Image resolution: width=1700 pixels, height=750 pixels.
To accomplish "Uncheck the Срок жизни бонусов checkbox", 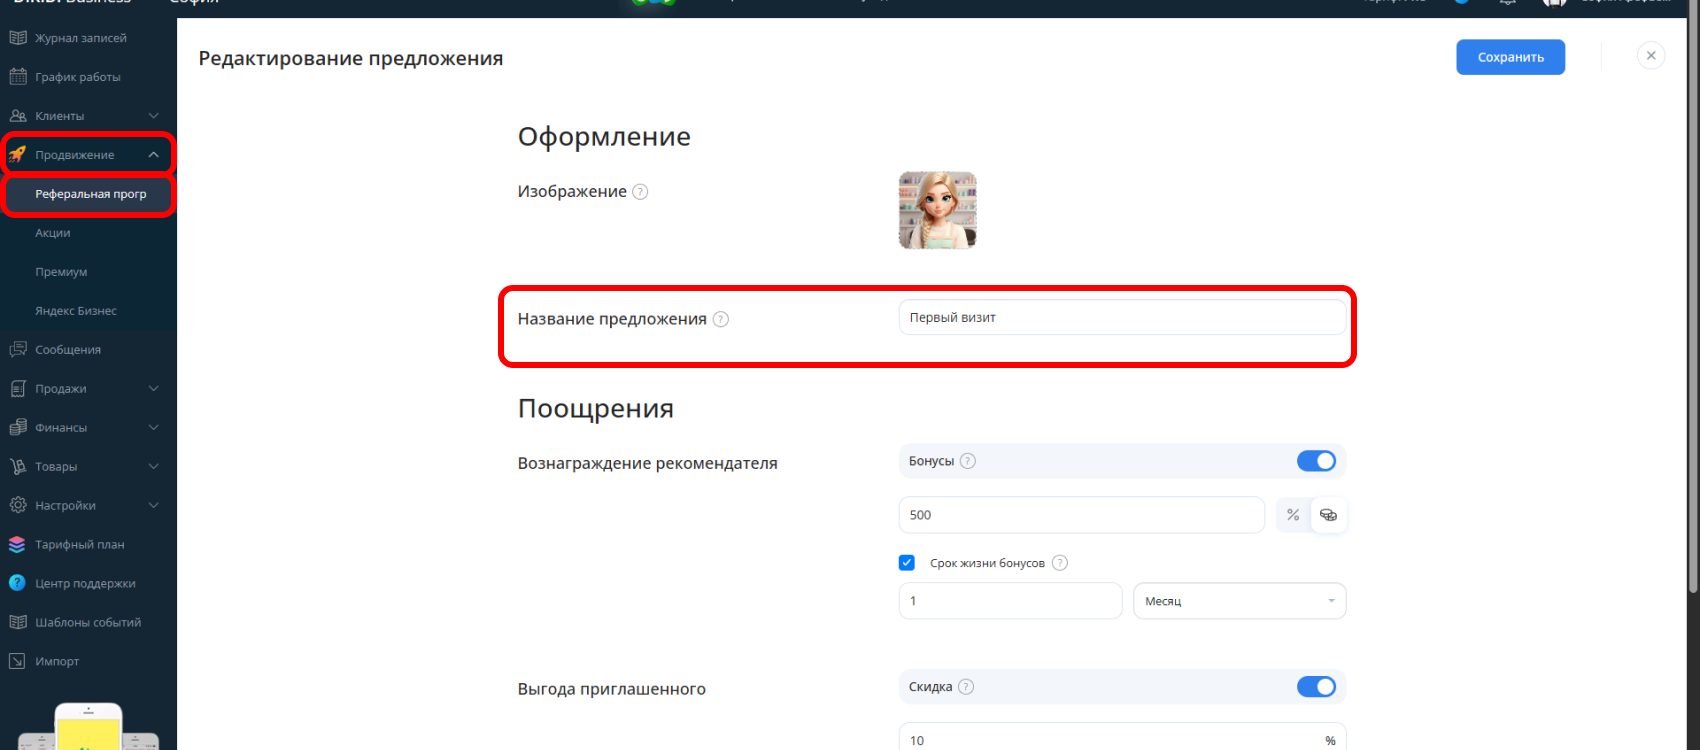I will coord(907,563).
